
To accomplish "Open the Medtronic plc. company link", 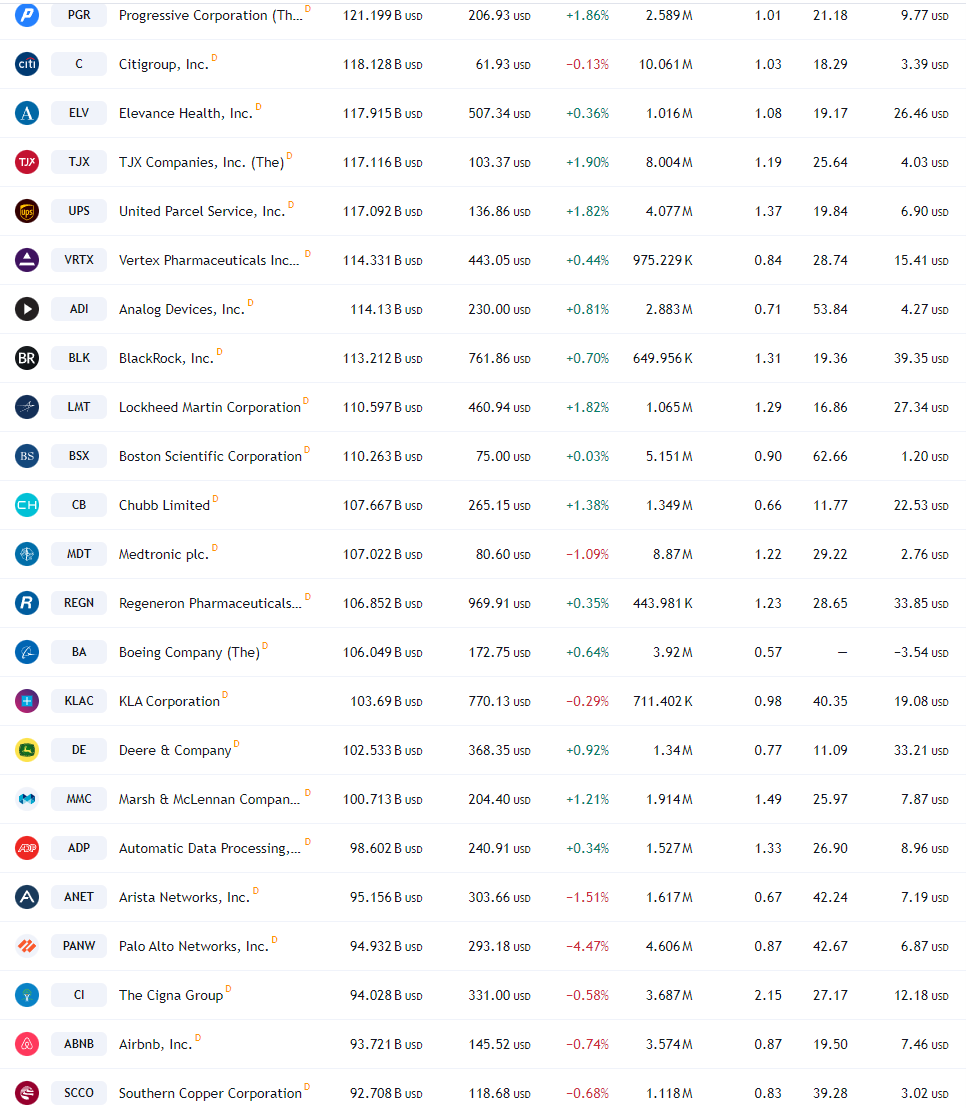I will click(x=164, y=555).
